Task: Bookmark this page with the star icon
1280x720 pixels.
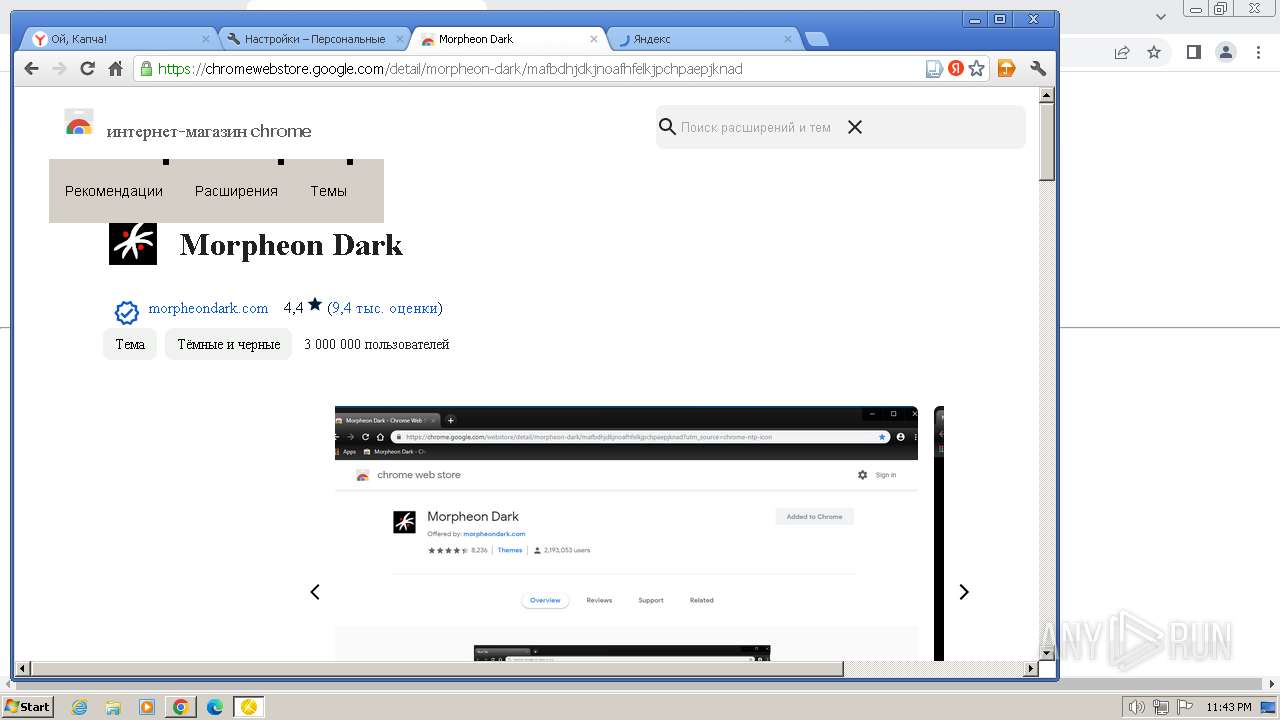Action: point(977,69)
